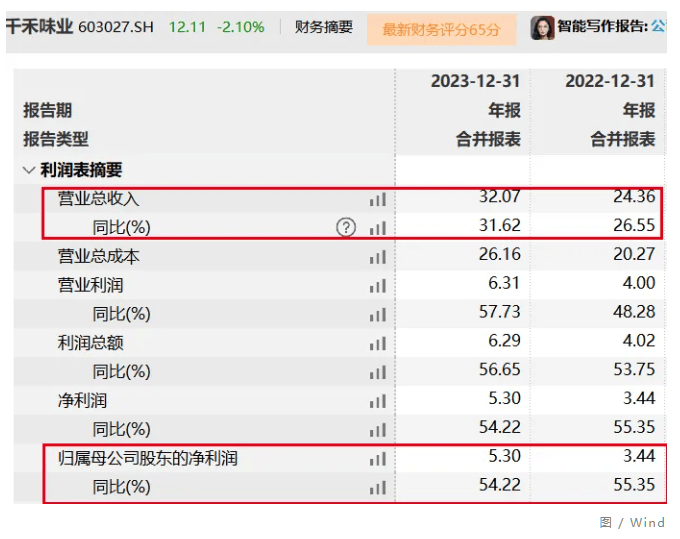Image resolution: width=680 pixels, height=539 pixels.
Task: Click the value 26.55
Action: [x=634, y=225]
